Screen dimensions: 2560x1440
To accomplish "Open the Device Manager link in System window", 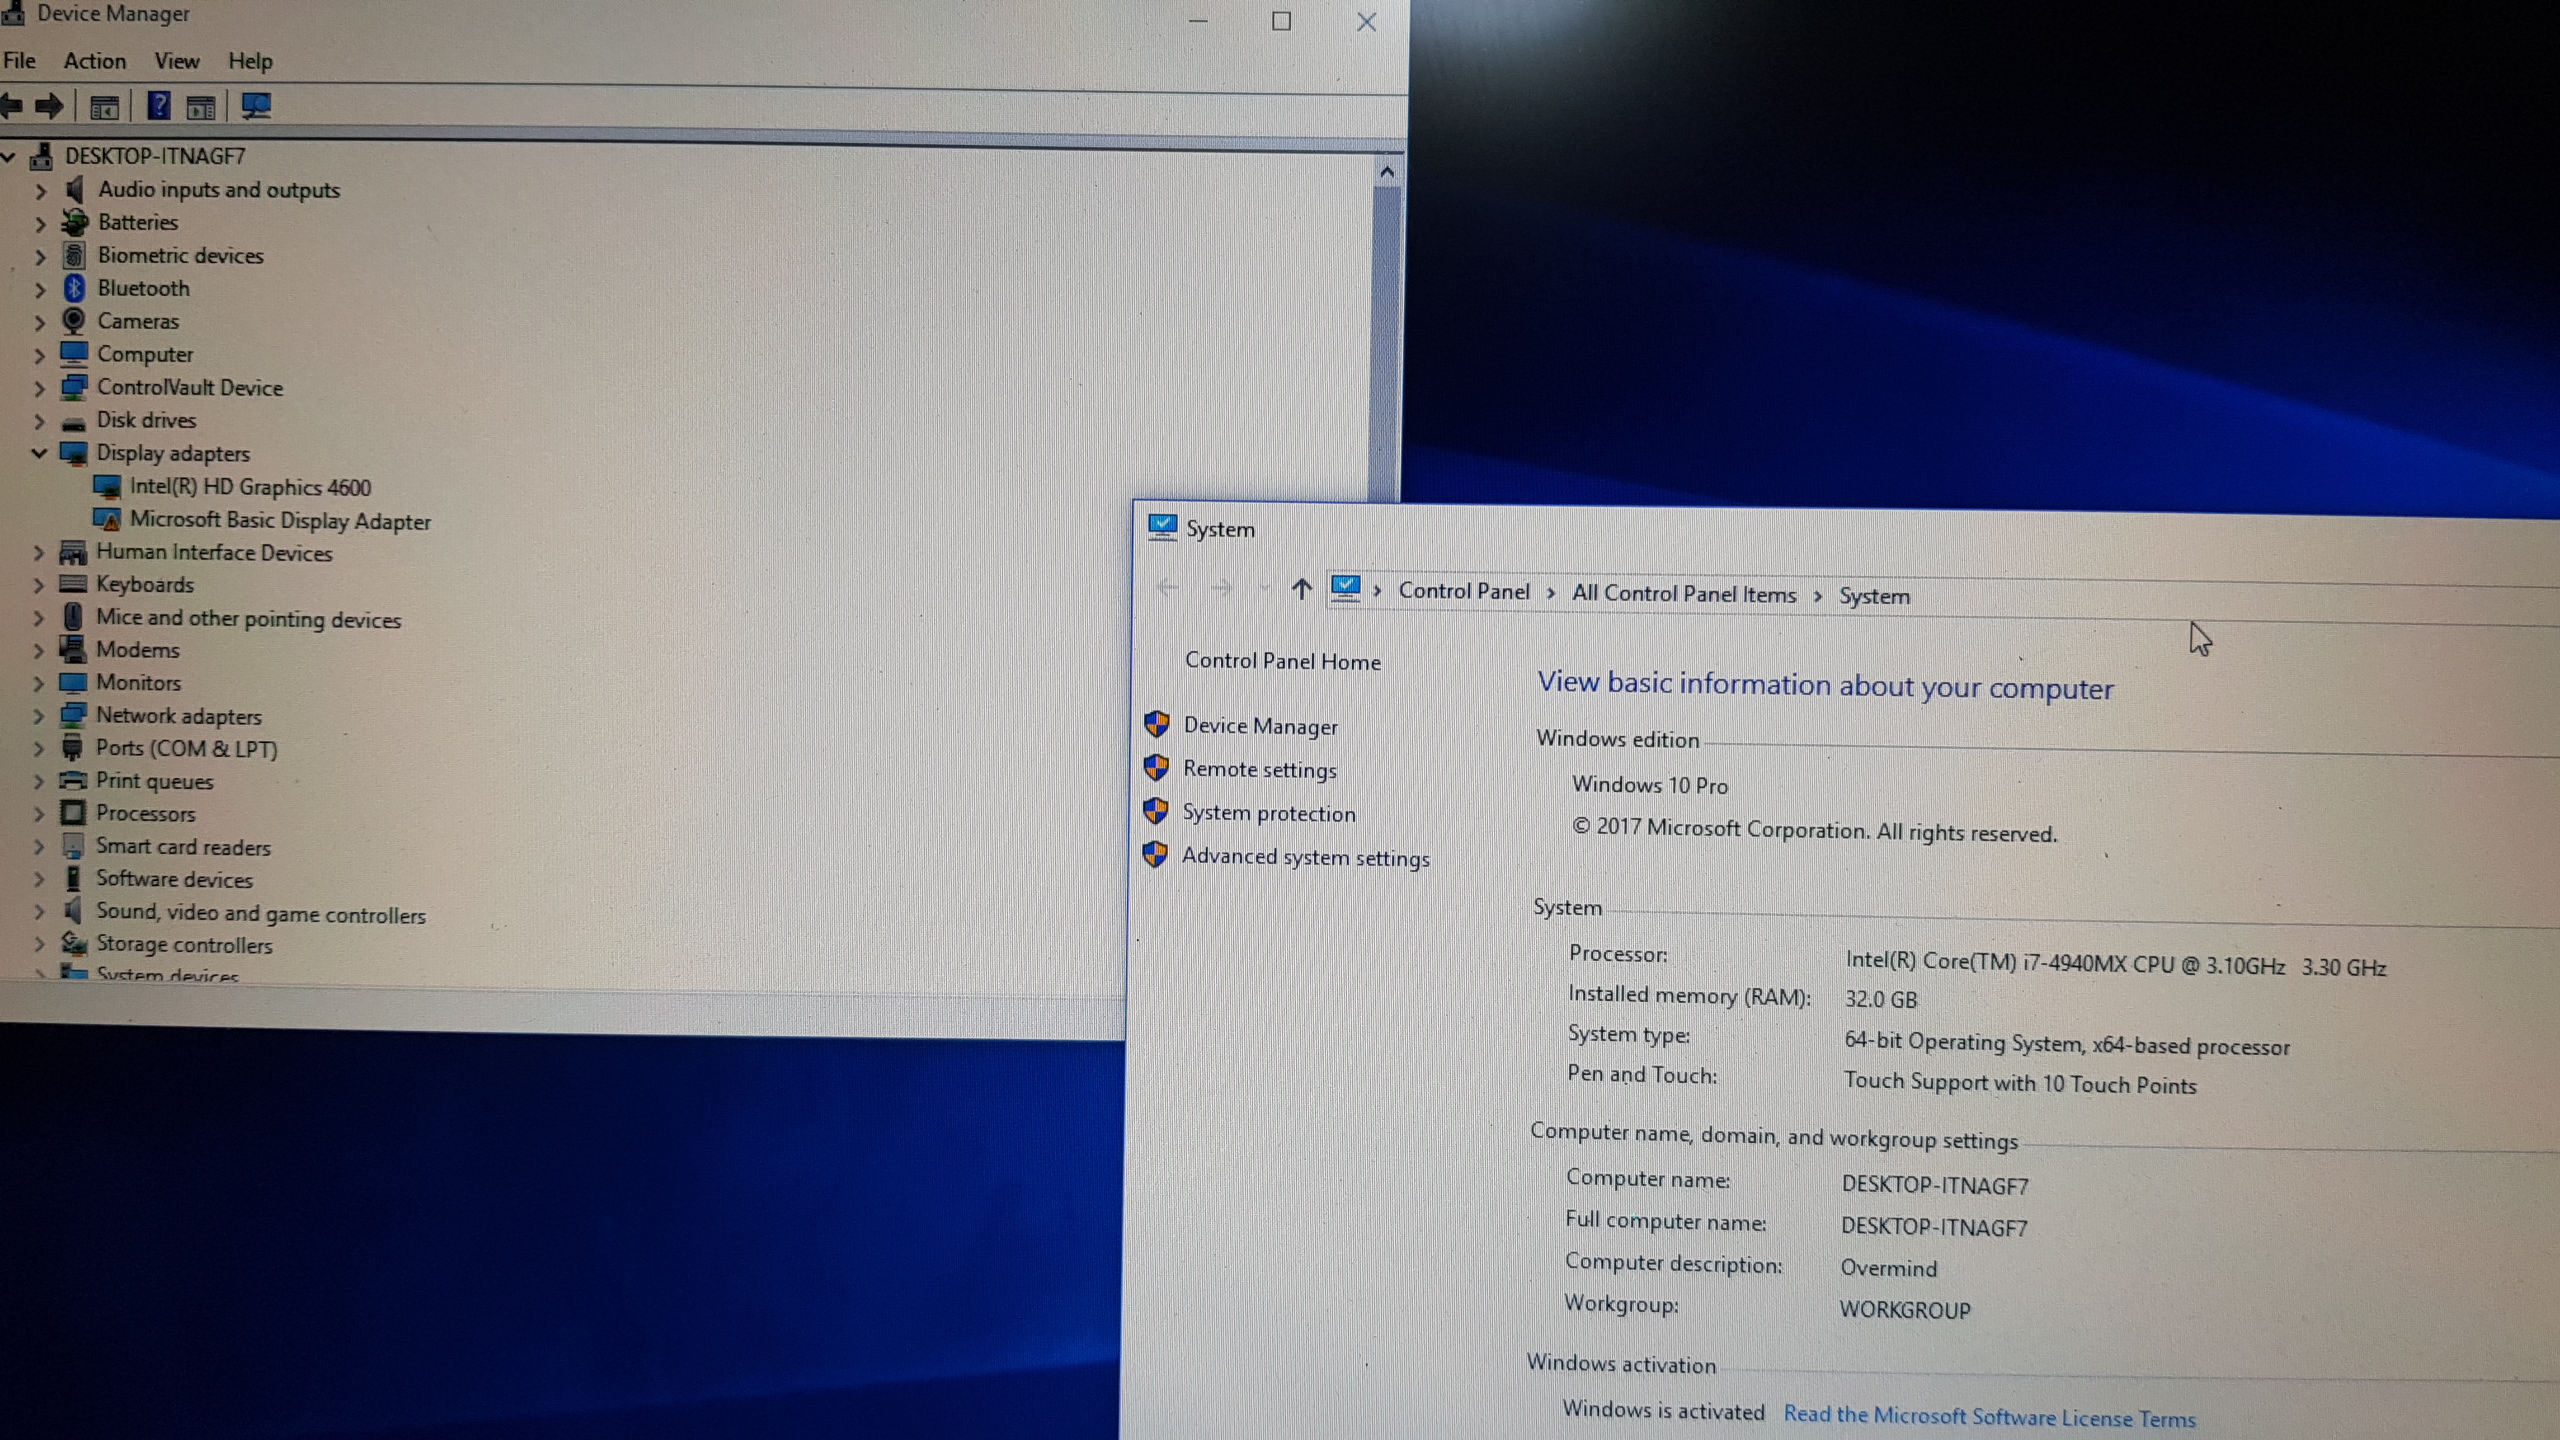I will click(1260, 726).
